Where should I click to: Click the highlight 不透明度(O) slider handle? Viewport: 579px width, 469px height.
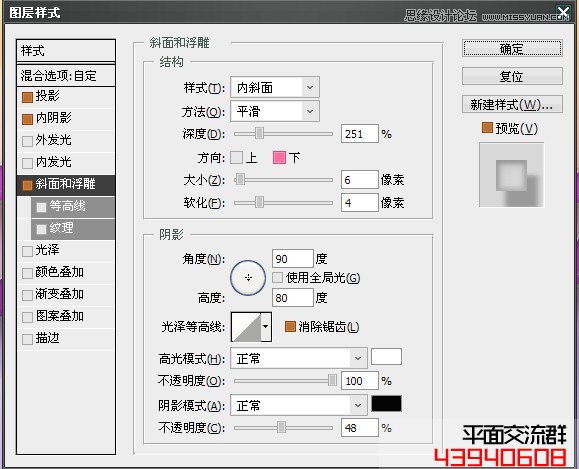[x=333, y=380]
